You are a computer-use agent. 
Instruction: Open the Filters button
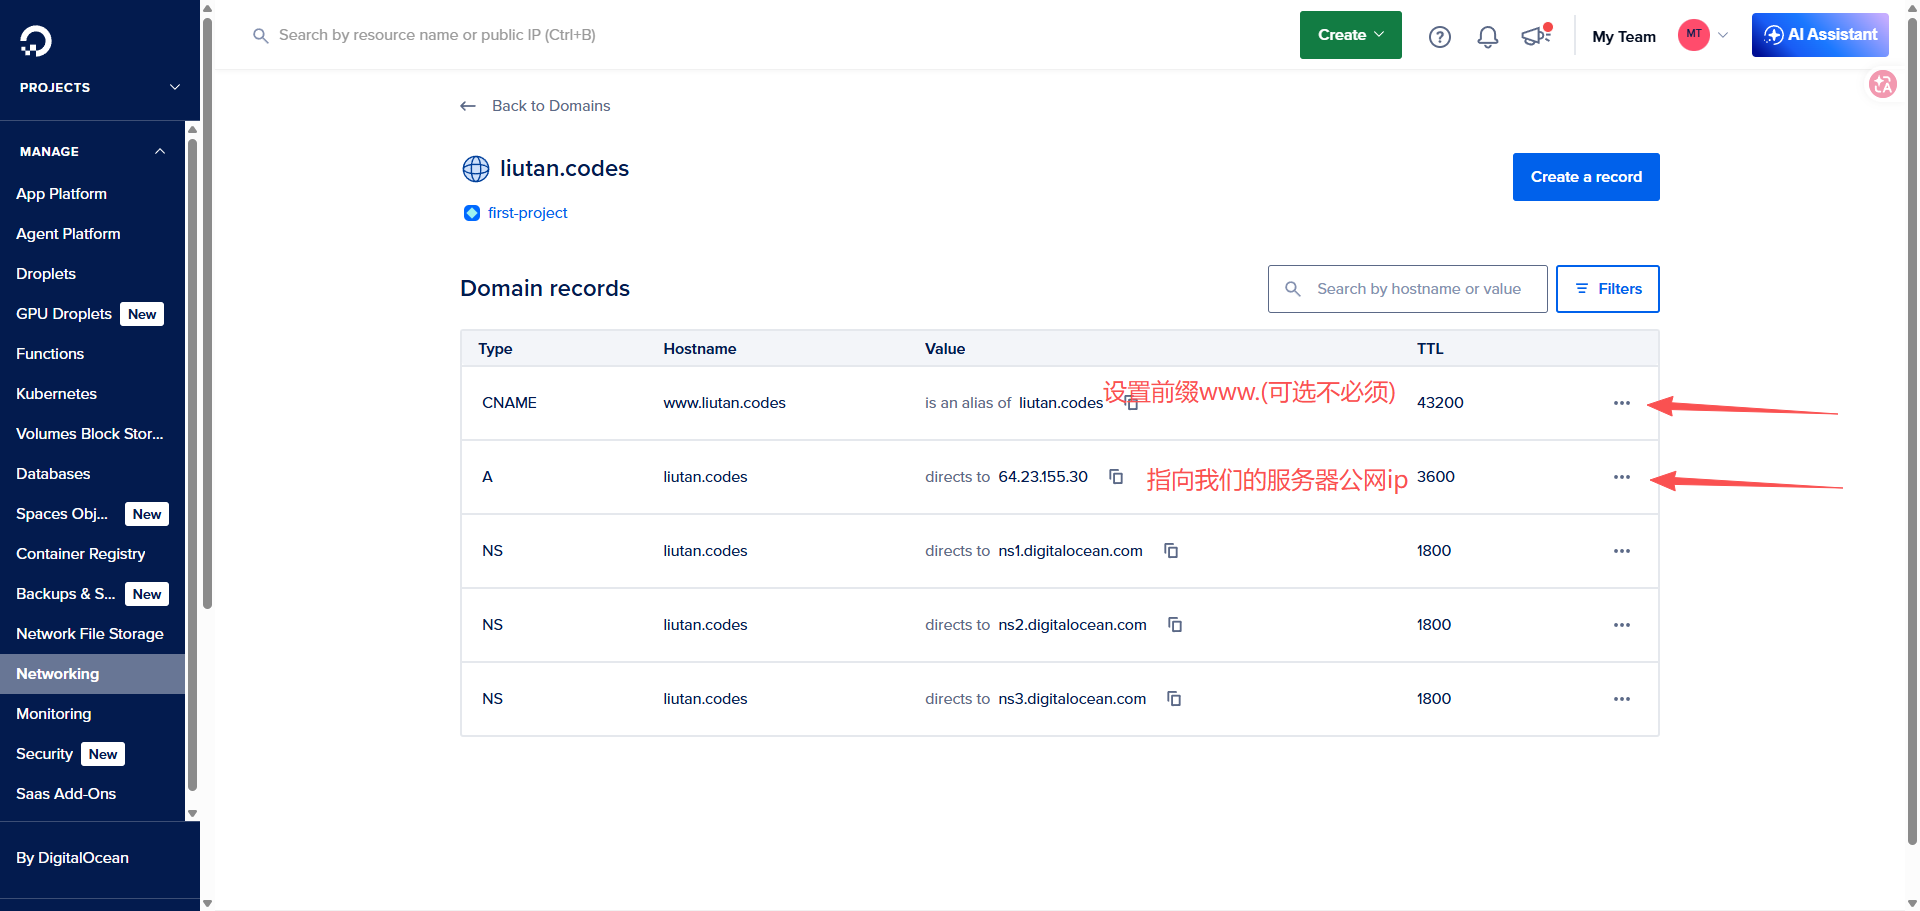tap(1608, 289)
